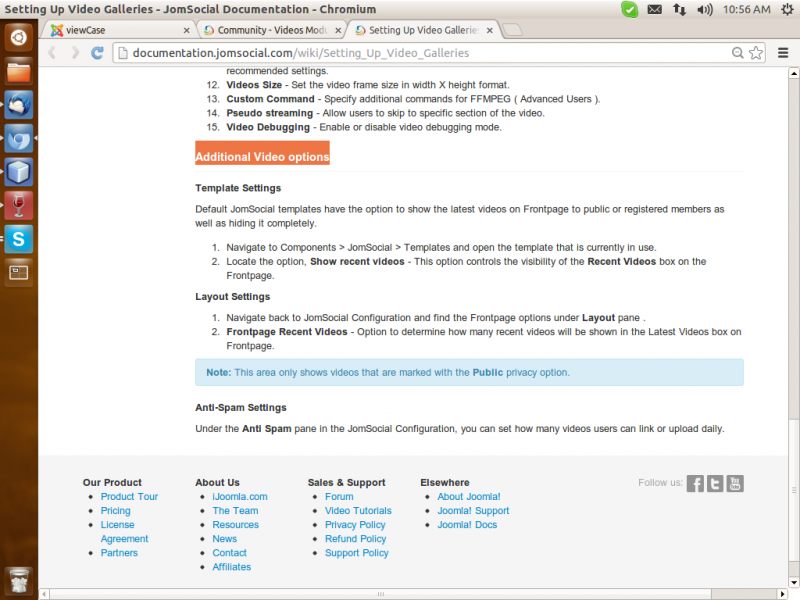Open the system settings gear menu
The width and height of the screenshot is (800, 600).
click(x=788, y=9)
